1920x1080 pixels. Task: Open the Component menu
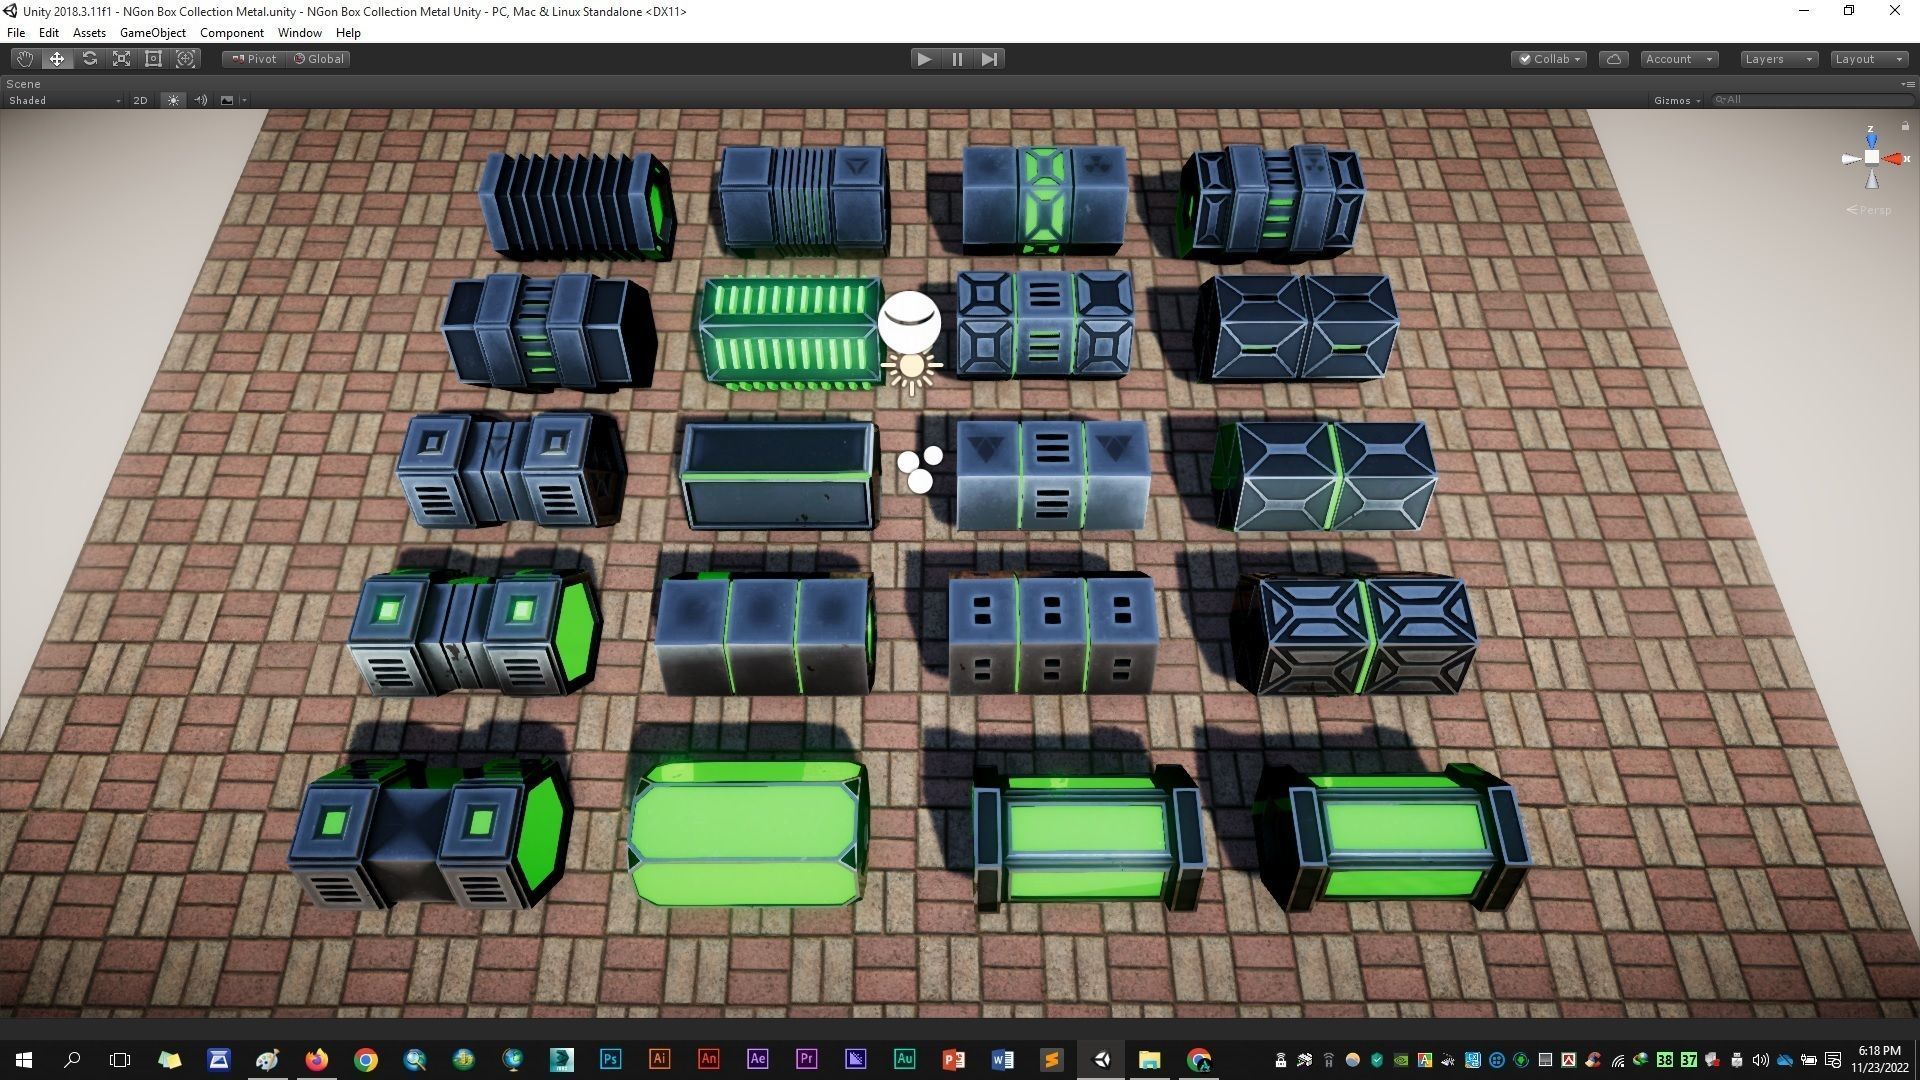pyautogui.click(x=231, y=33)
